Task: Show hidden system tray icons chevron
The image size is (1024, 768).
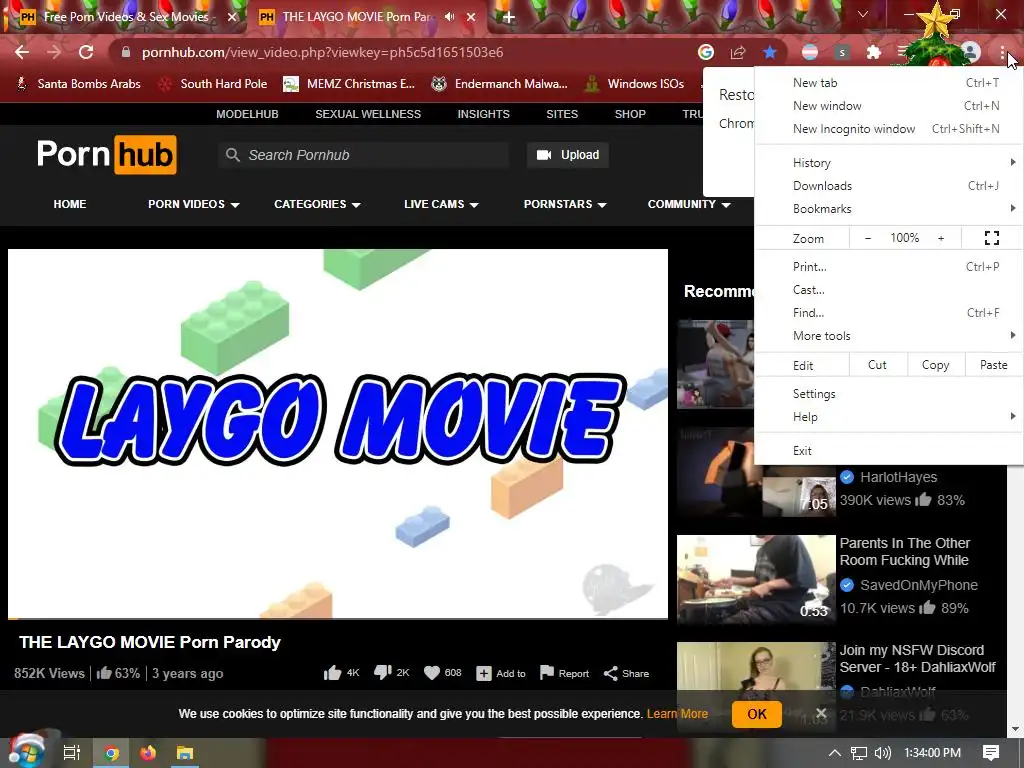Action: pos(835,753)
